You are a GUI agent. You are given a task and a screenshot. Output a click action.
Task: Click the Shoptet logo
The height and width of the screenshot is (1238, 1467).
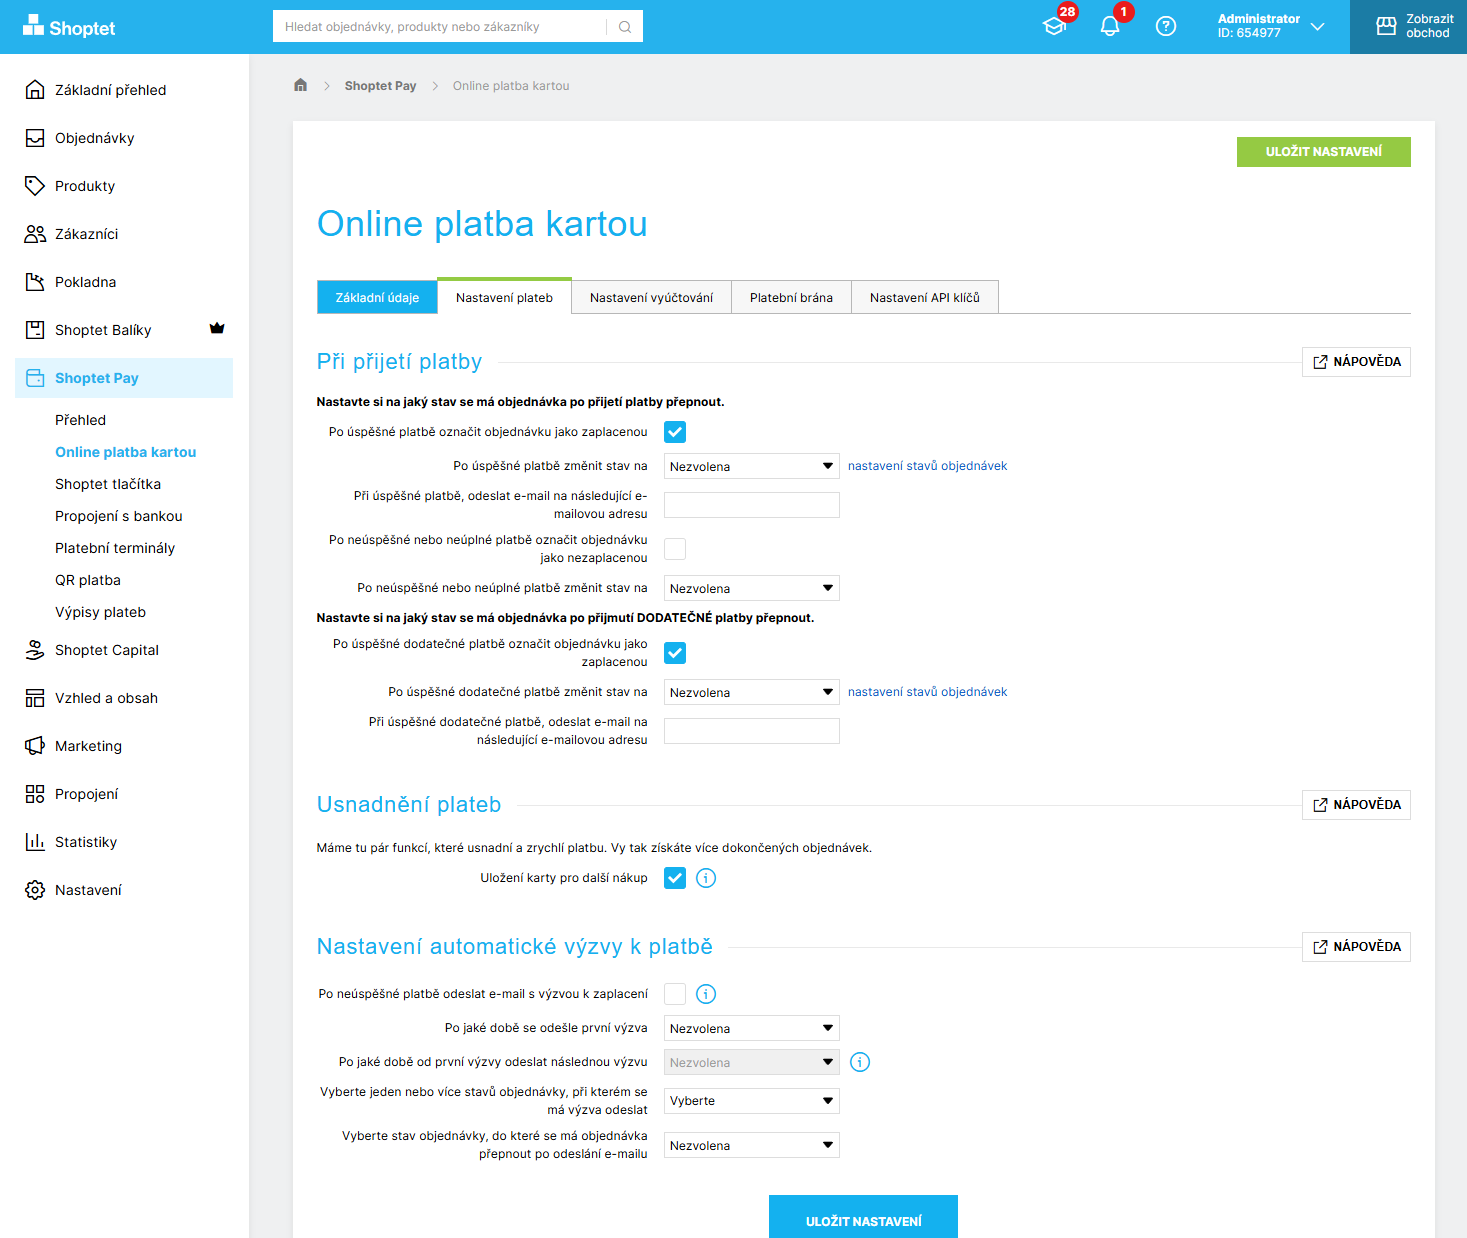pyautogui.click(x=69, y=27)
